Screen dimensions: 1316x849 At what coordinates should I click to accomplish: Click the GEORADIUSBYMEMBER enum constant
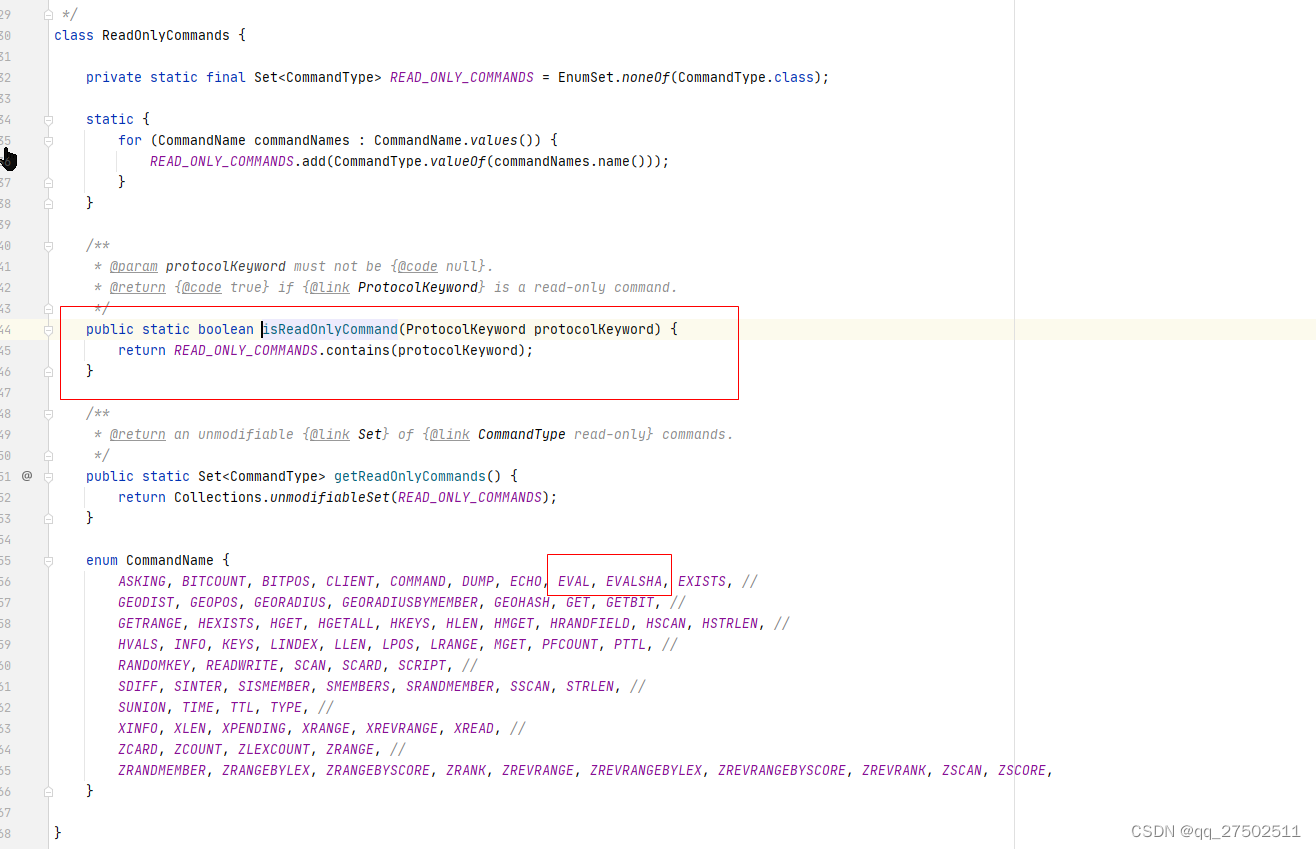(x=410, y=602)
